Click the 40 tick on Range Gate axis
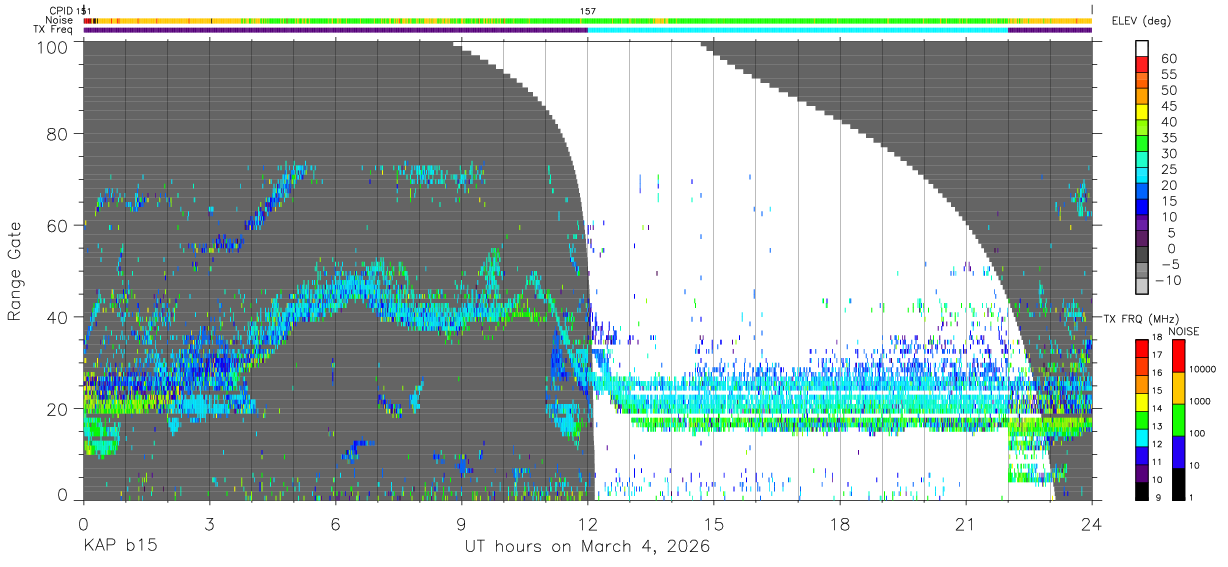 [x=58, y=317]
